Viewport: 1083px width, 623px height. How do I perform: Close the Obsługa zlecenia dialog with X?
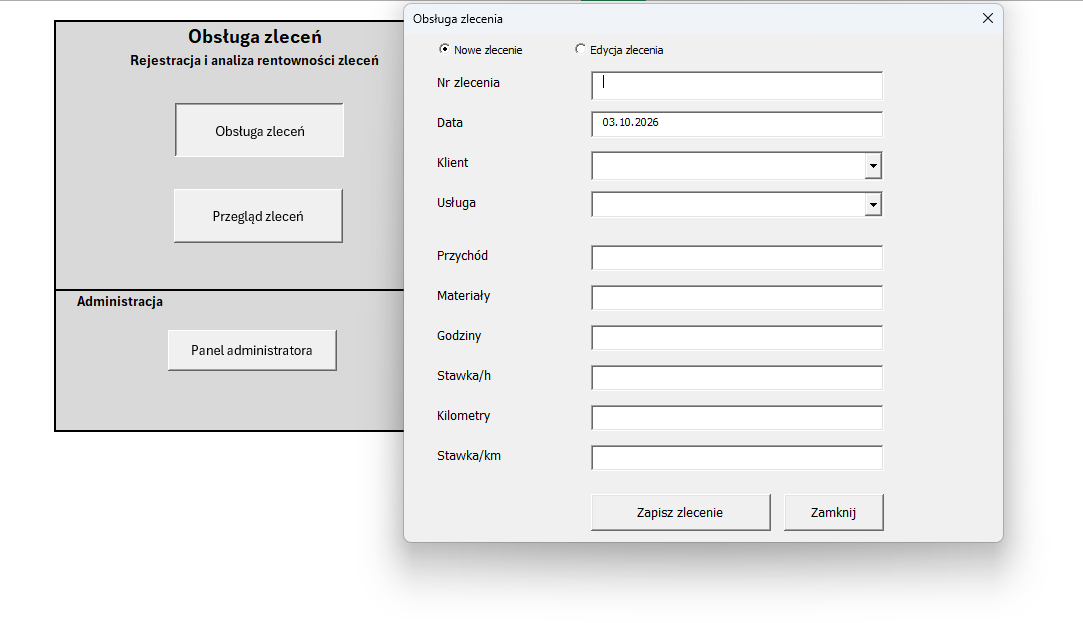pyautogui.click(x=988, y=19)
